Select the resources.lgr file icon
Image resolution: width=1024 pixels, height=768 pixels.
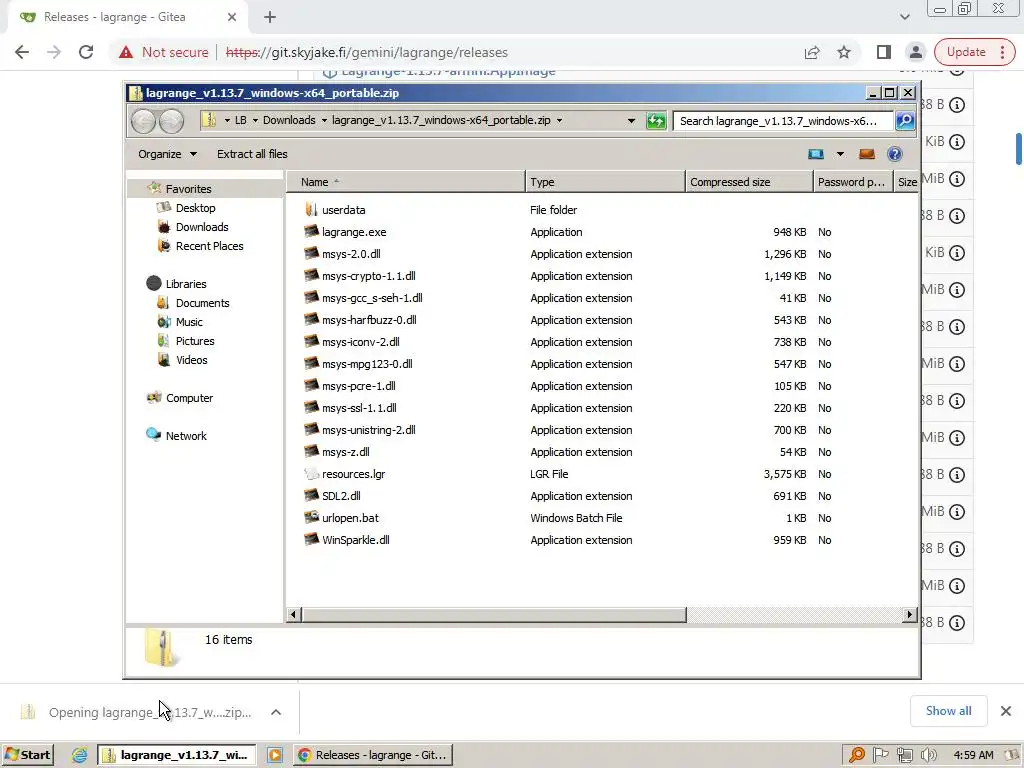(x=311, y=473)
